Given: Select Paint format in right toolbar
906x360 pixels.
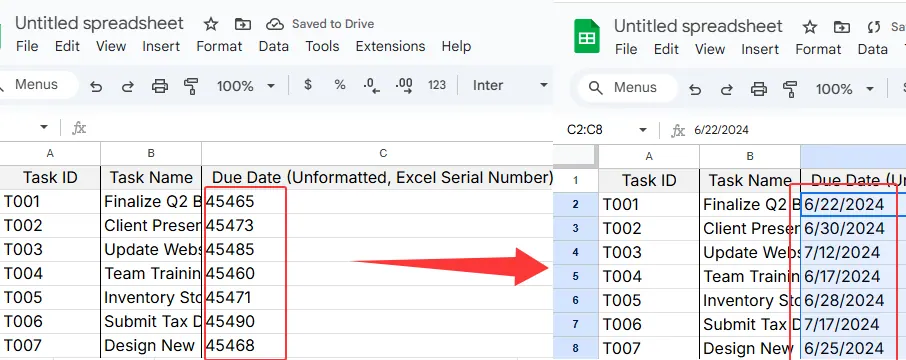Looking at the screenshot, I should (x=790, y=89).
